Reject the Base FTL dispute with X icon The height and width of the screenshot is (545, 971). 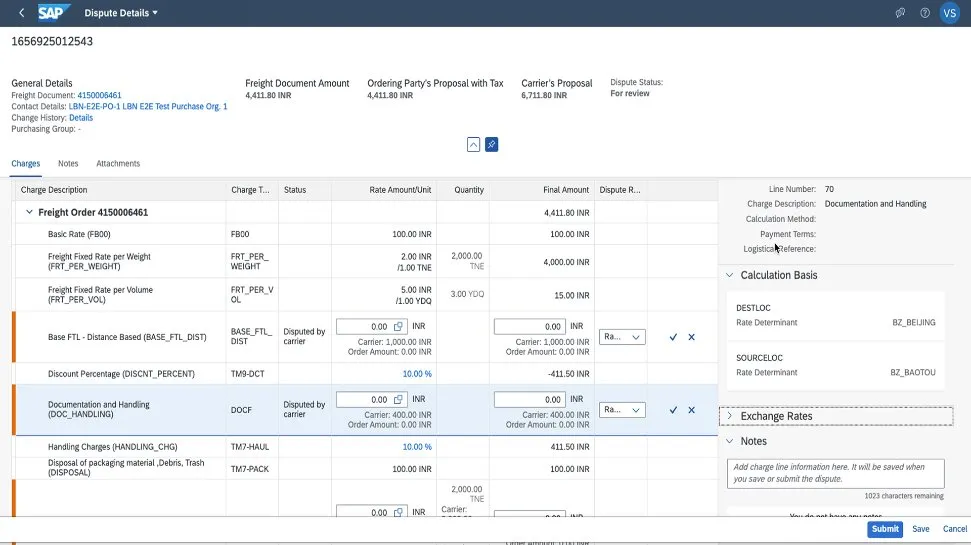[x=691, y=337]
